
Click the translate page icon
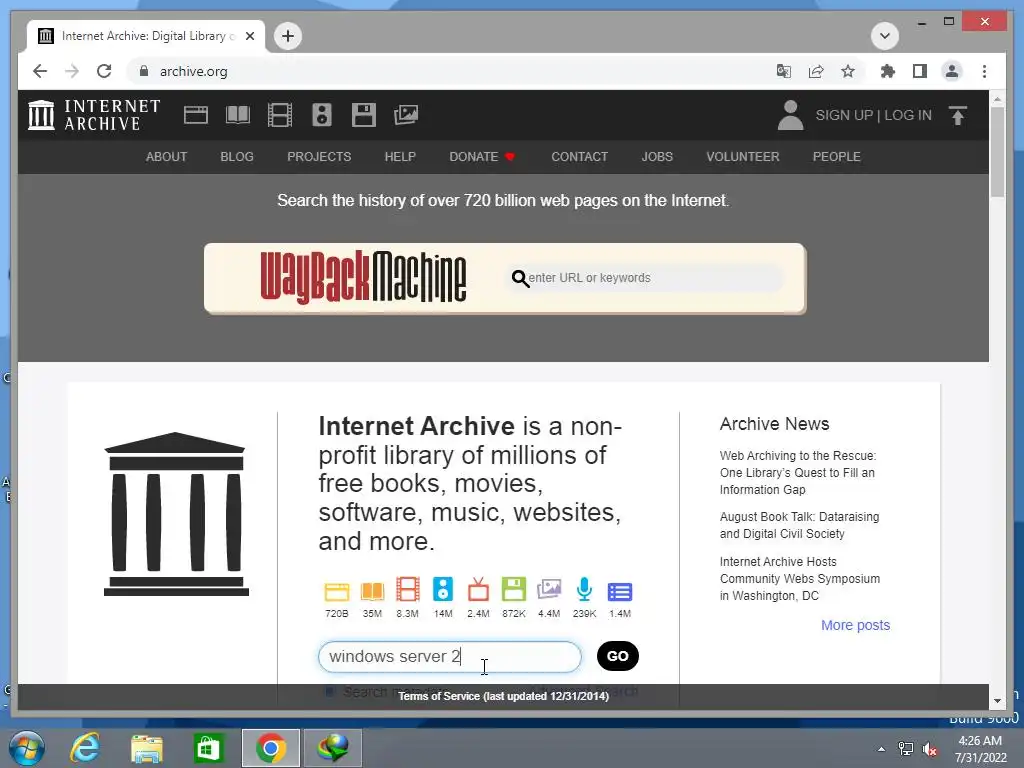[784, 71]
